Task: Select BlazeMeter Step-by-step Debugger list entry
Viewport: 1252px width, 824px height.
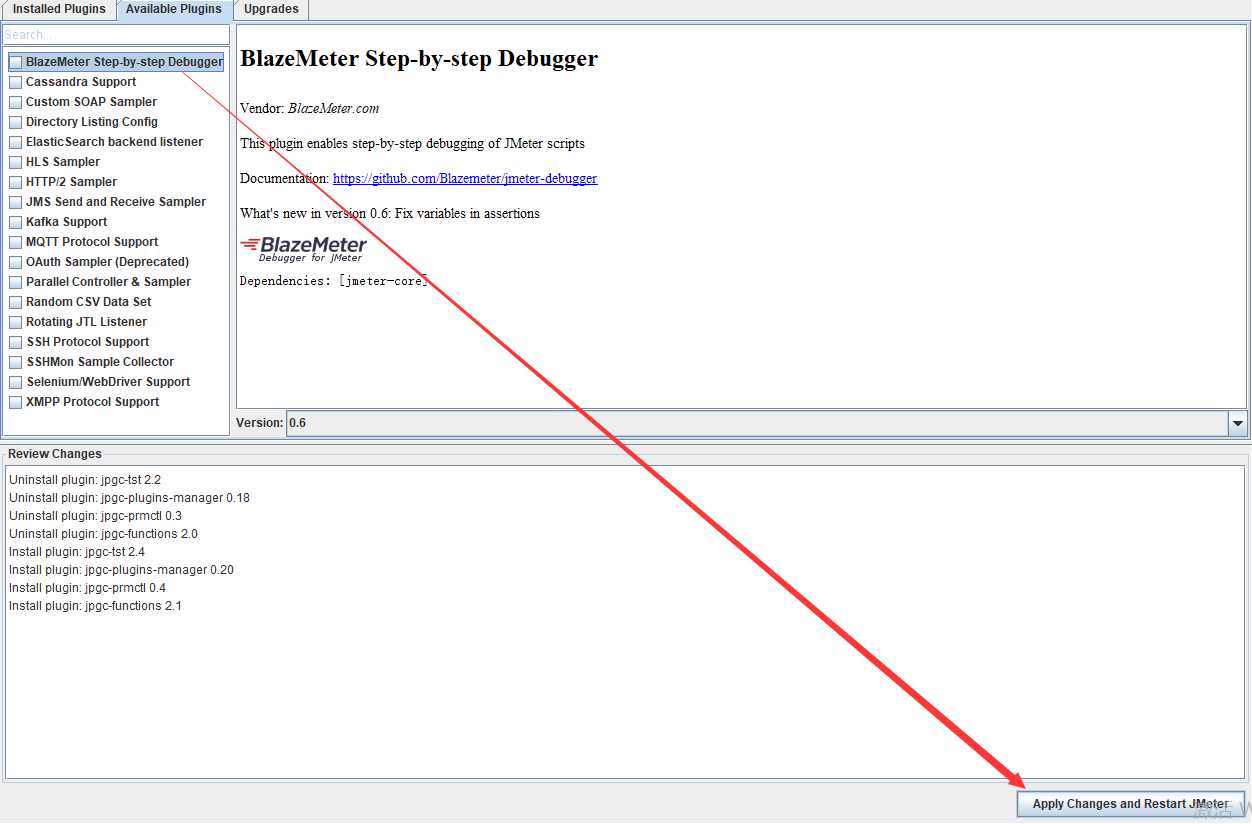Action: [124, 62]
